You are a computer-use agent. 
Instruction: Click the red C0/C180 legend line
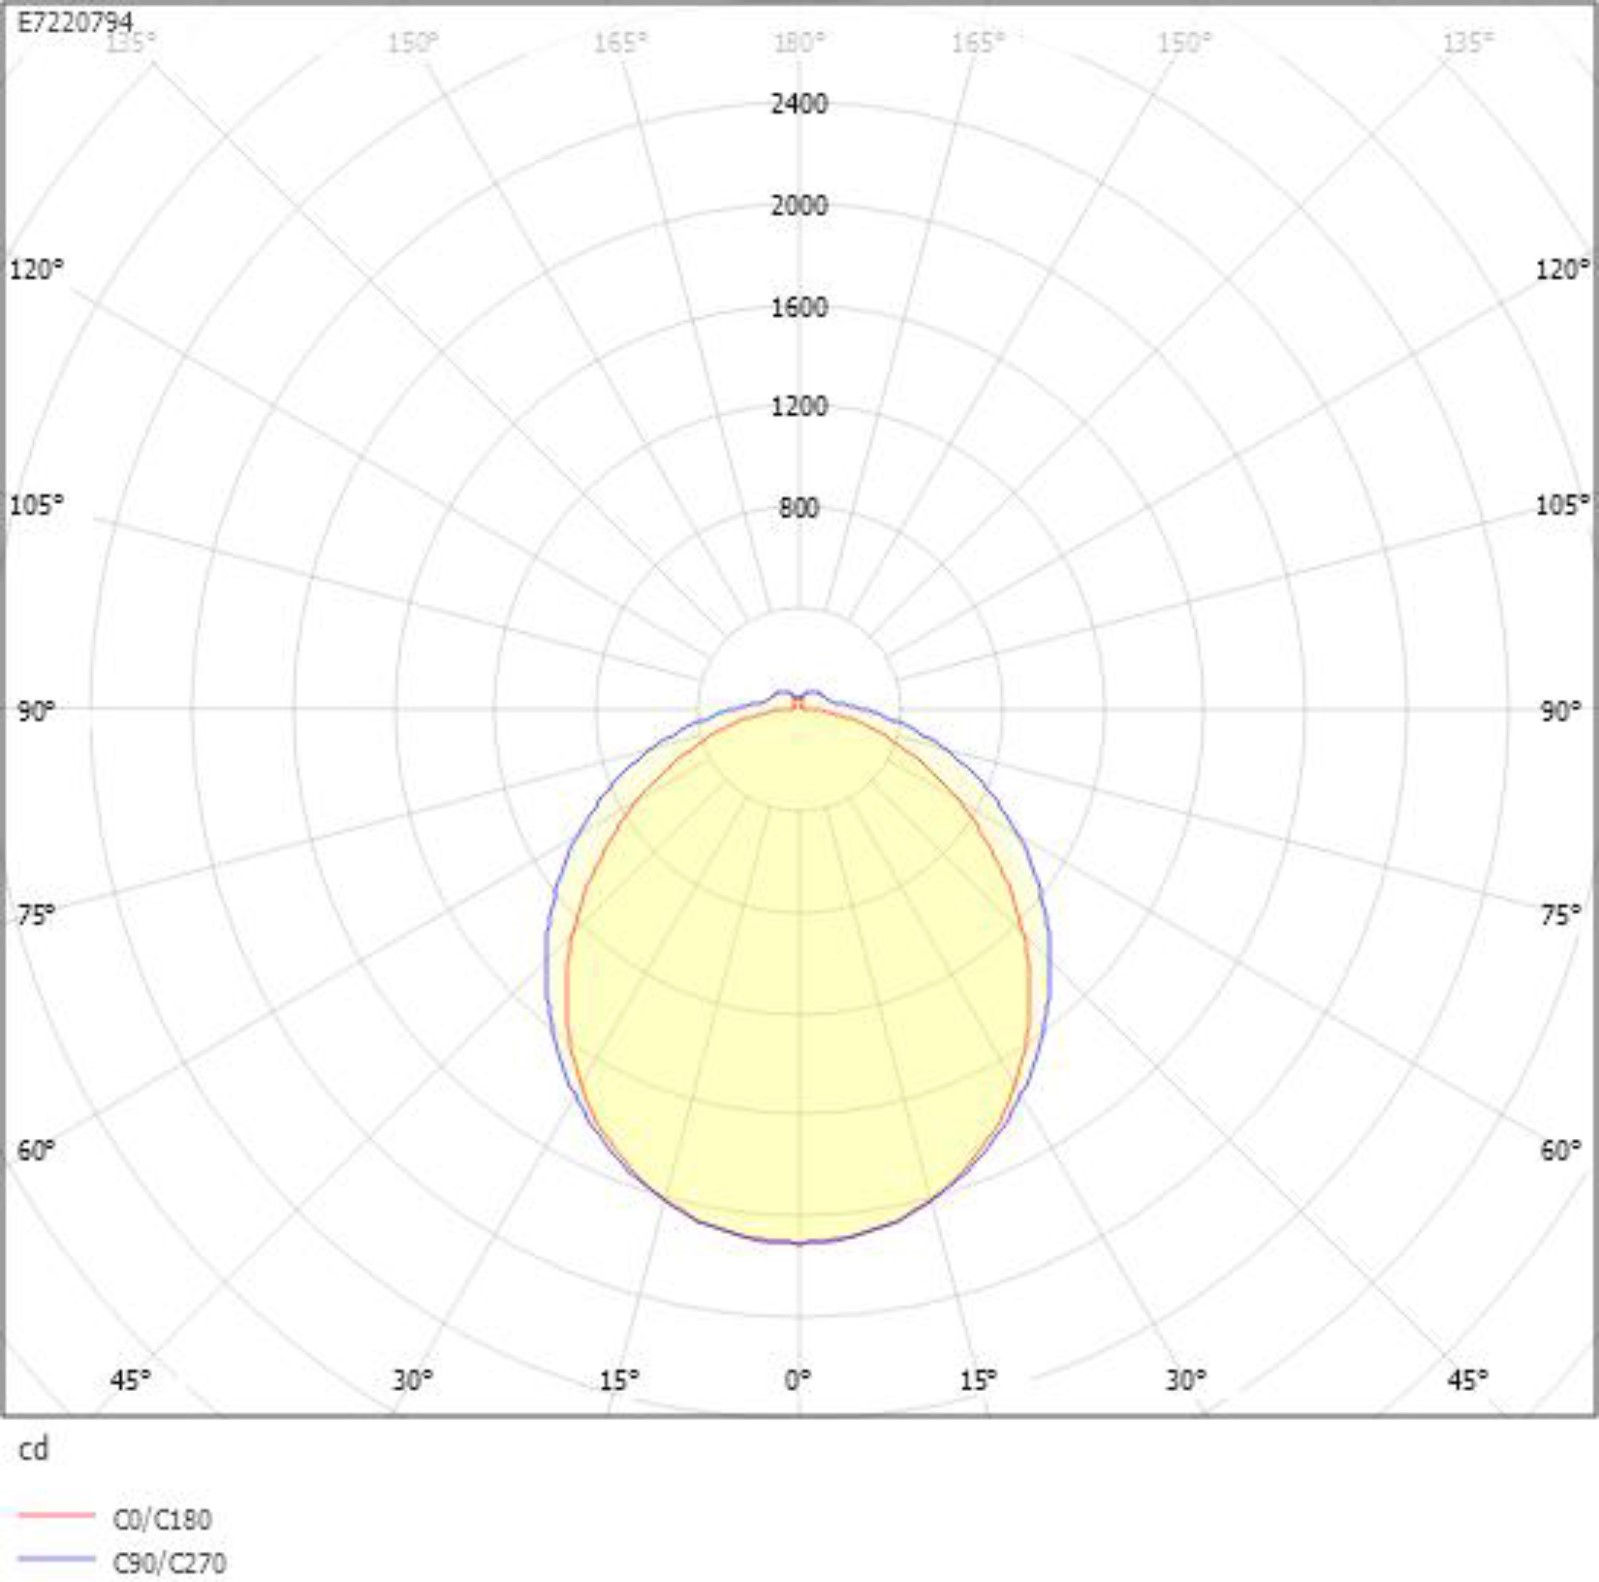[x=56, y=1517]
